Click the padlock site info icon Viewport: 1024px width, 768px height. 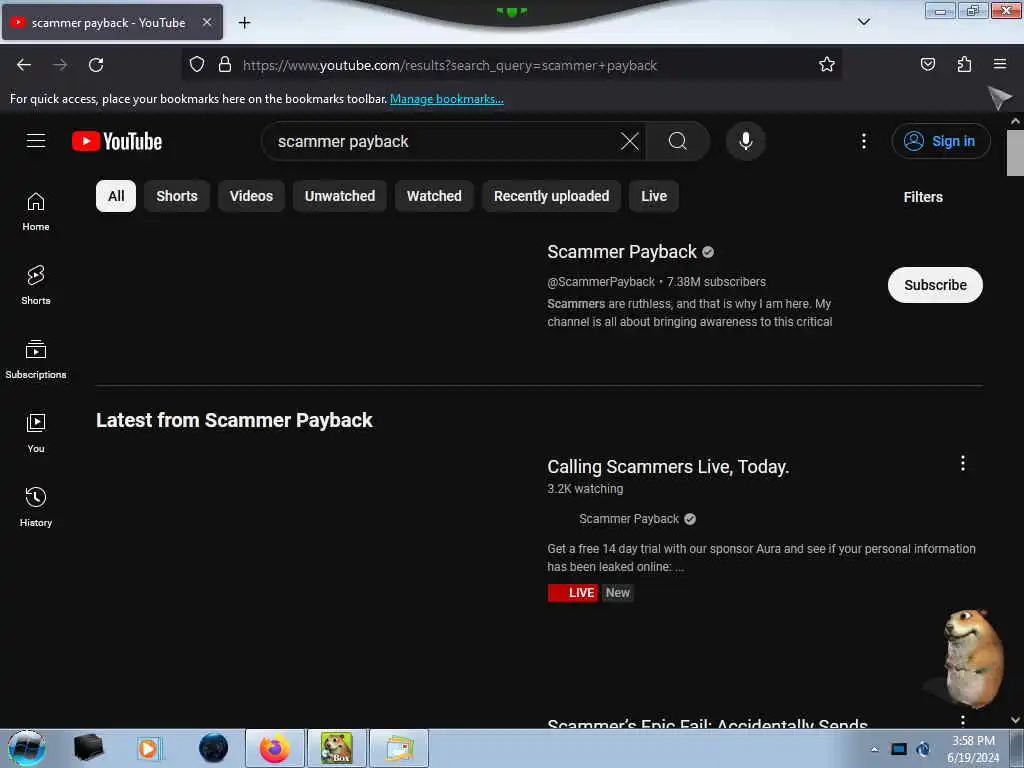coord(225,64)
